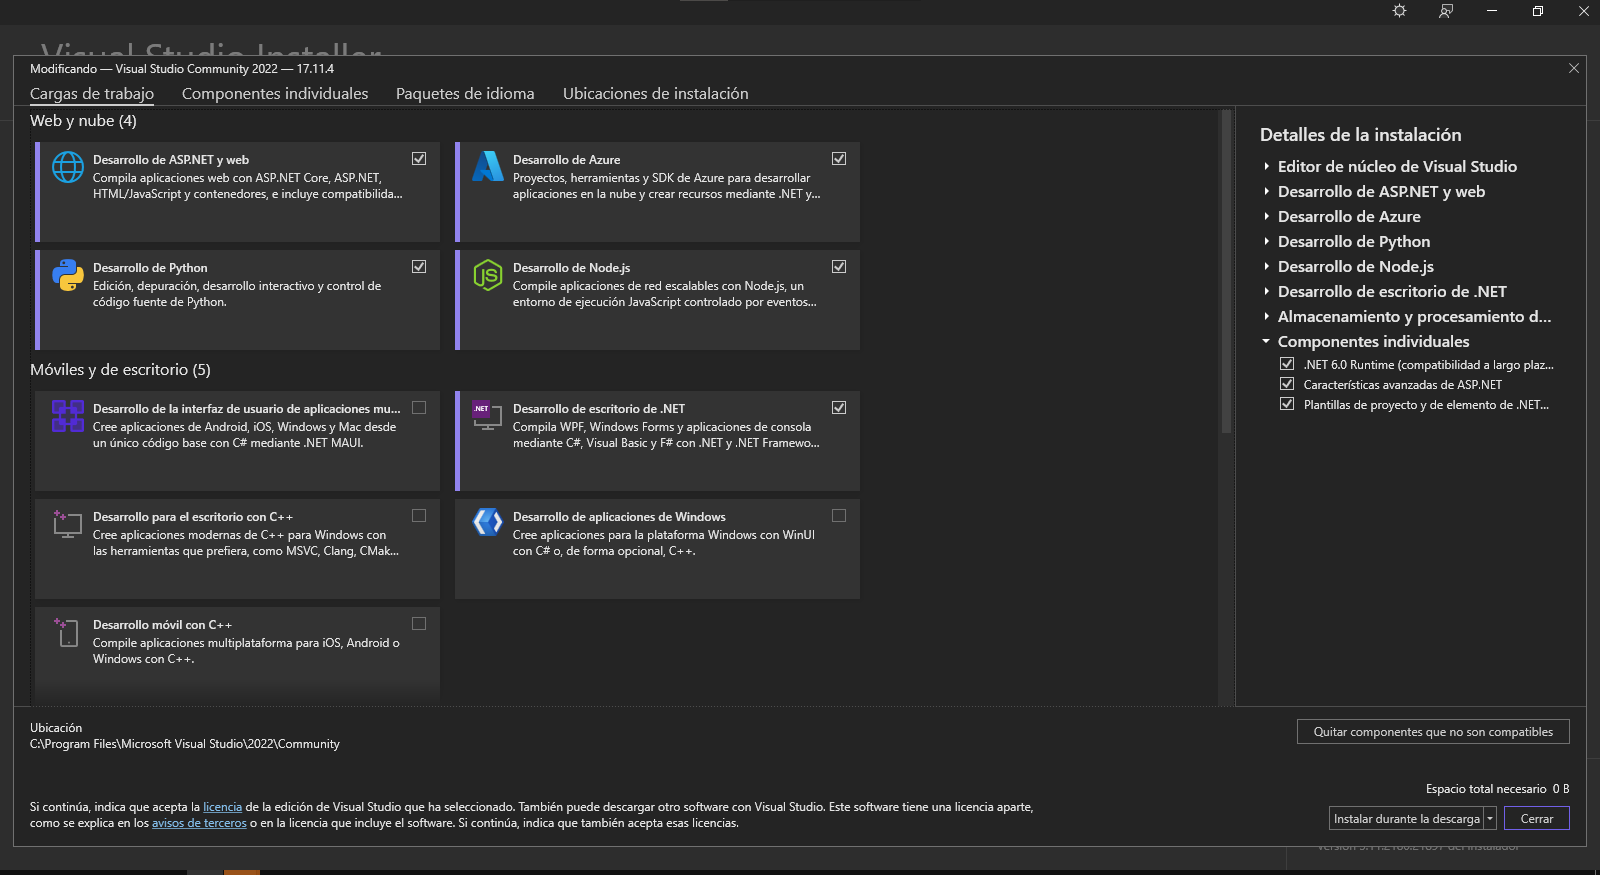Click the C++ mobile workload icon

click(67, 632)
